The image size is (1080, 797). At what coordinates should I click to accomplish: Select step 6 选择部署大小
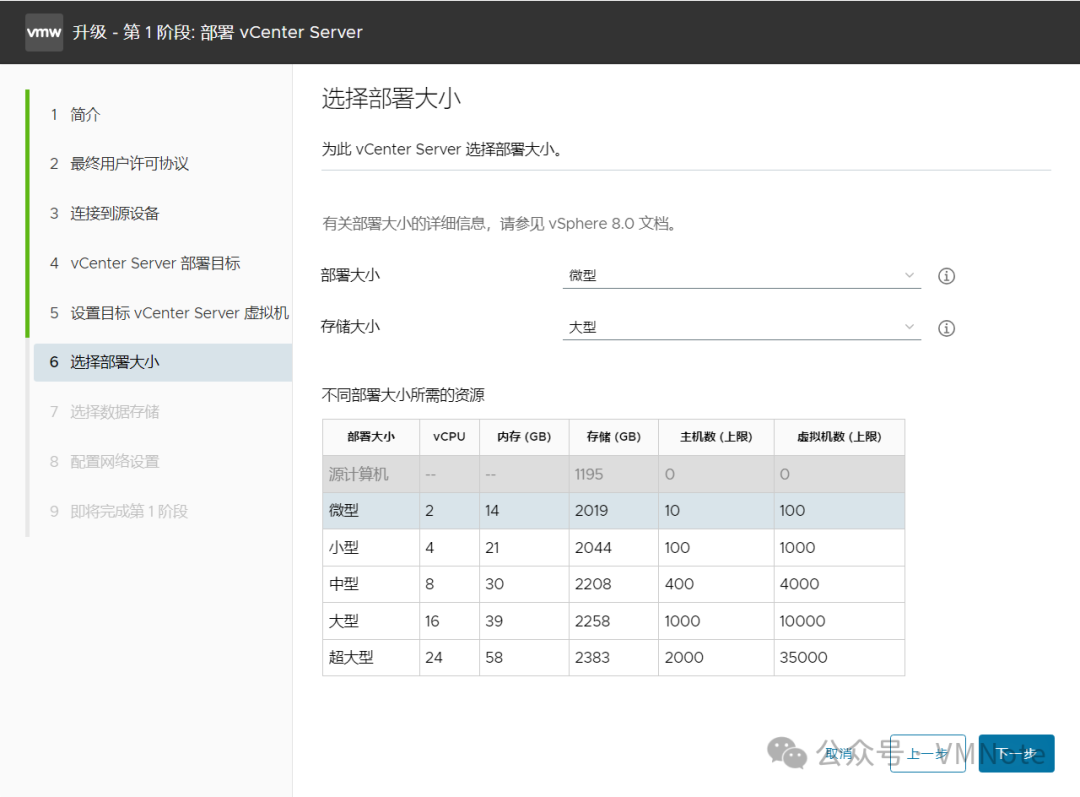[x=163, y=362]
